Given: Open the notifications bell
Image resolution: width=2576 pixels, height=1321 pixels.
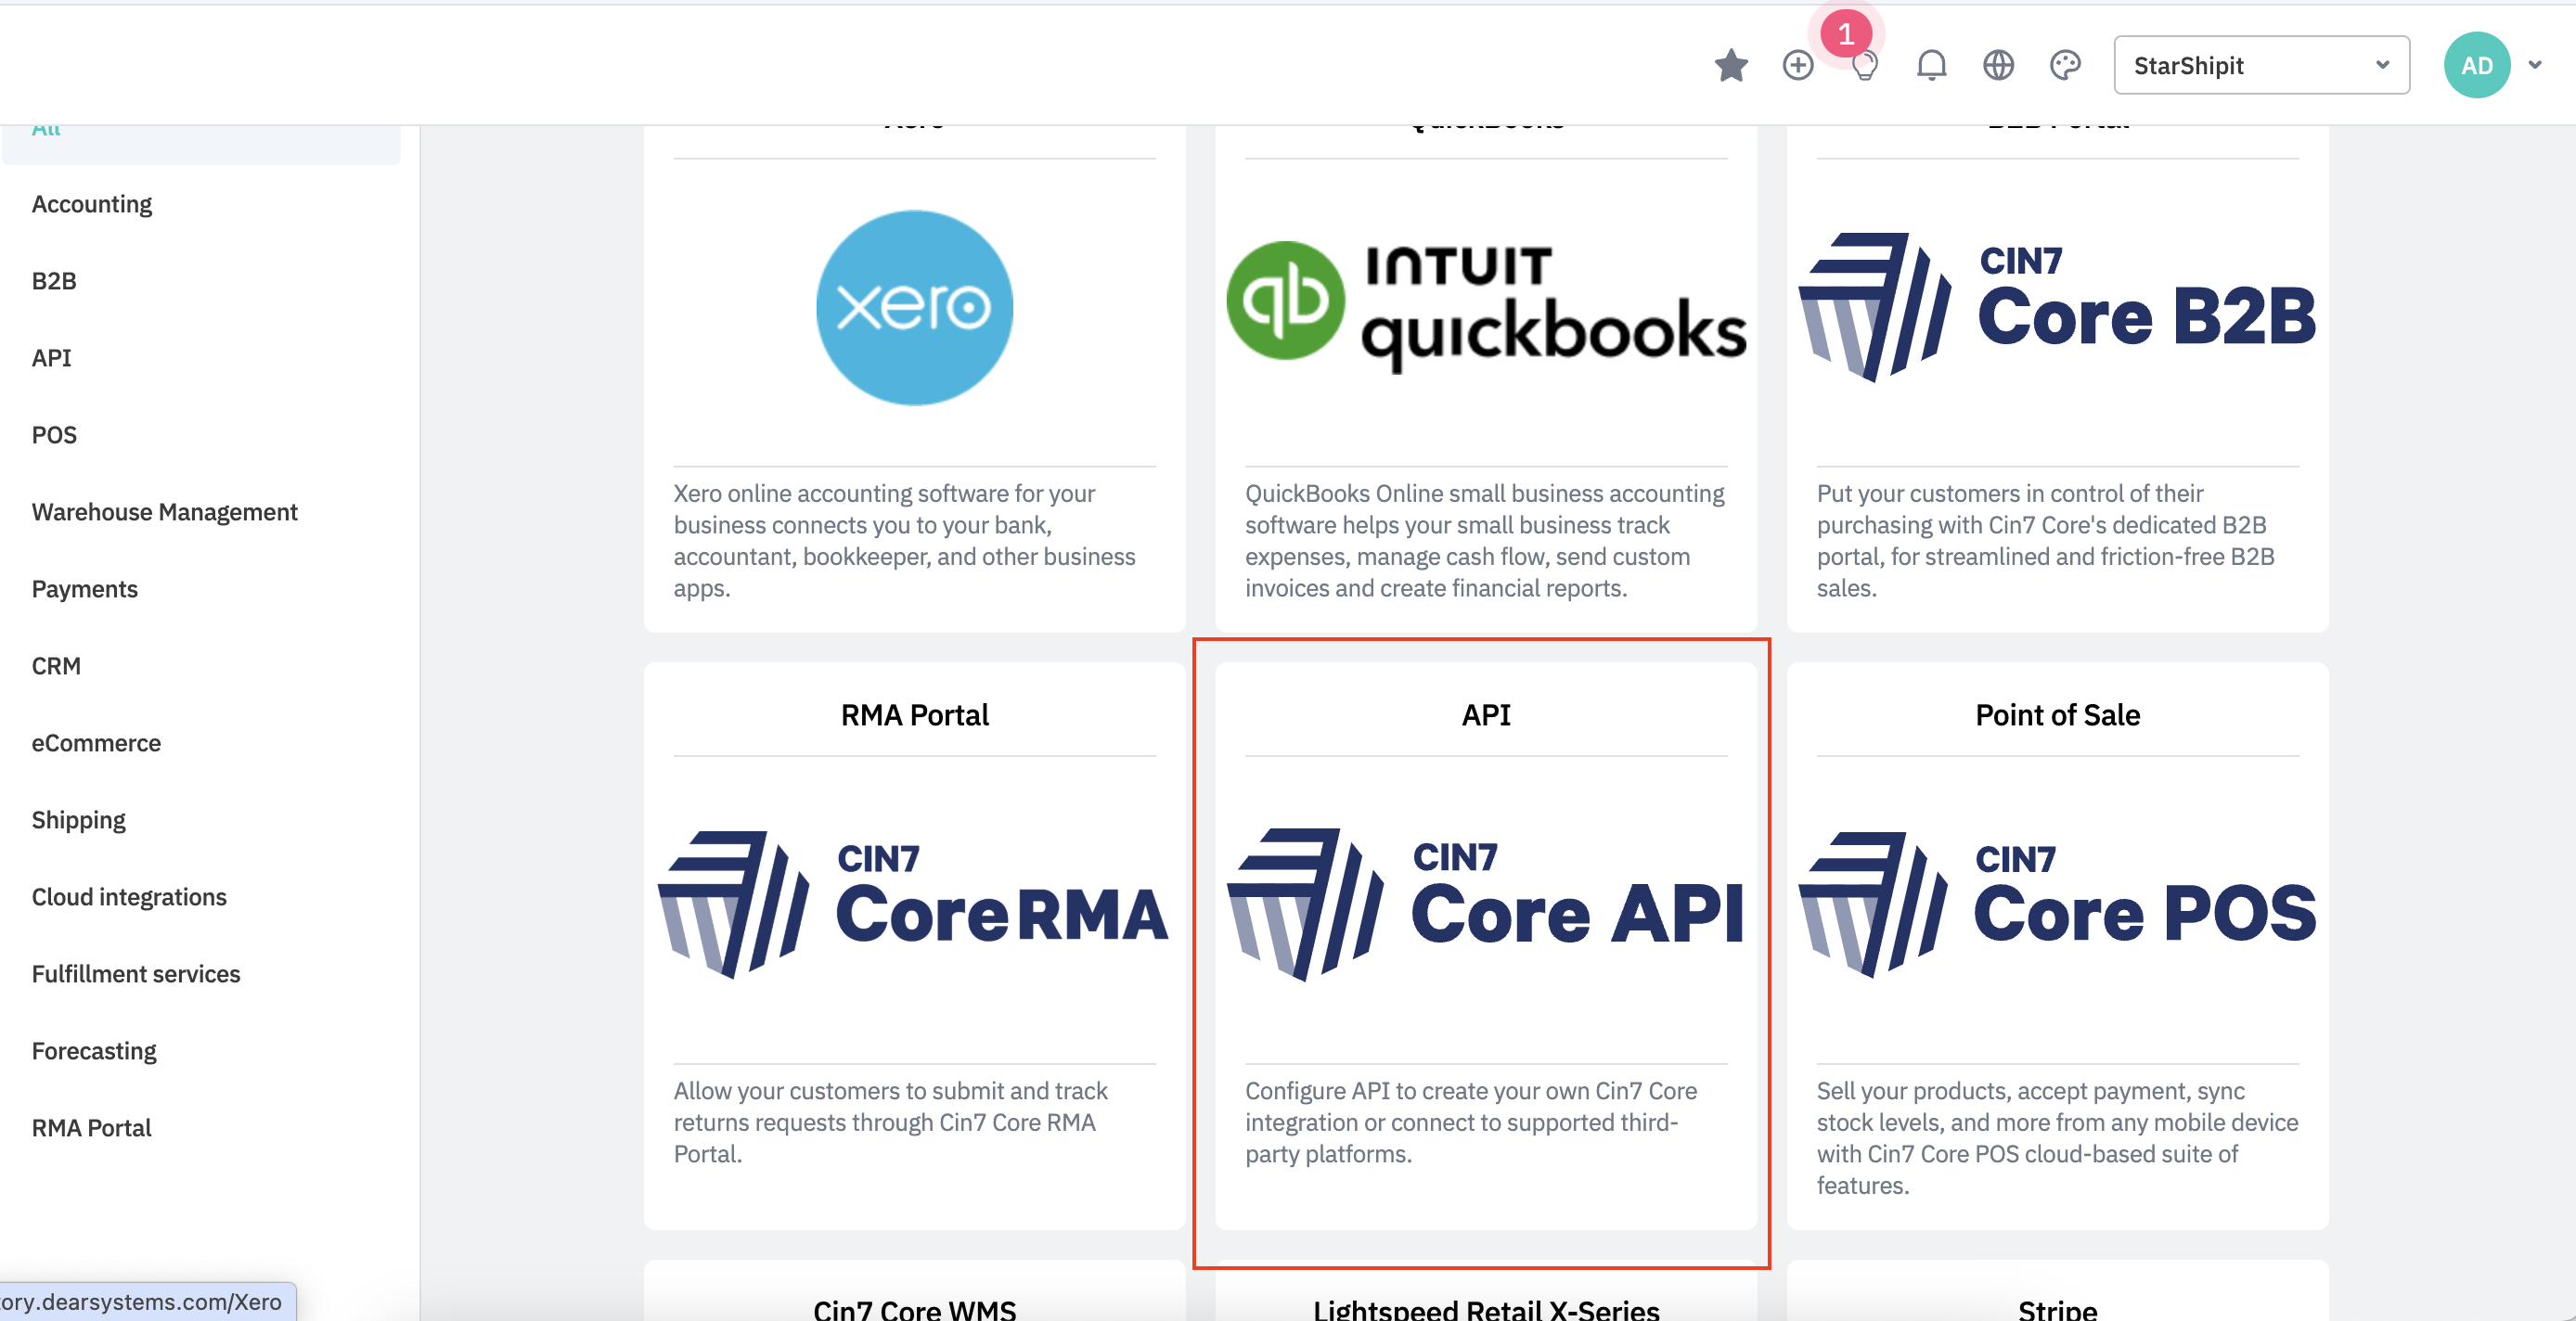Looking at the screenshot, I should [x=1931, y=66].
